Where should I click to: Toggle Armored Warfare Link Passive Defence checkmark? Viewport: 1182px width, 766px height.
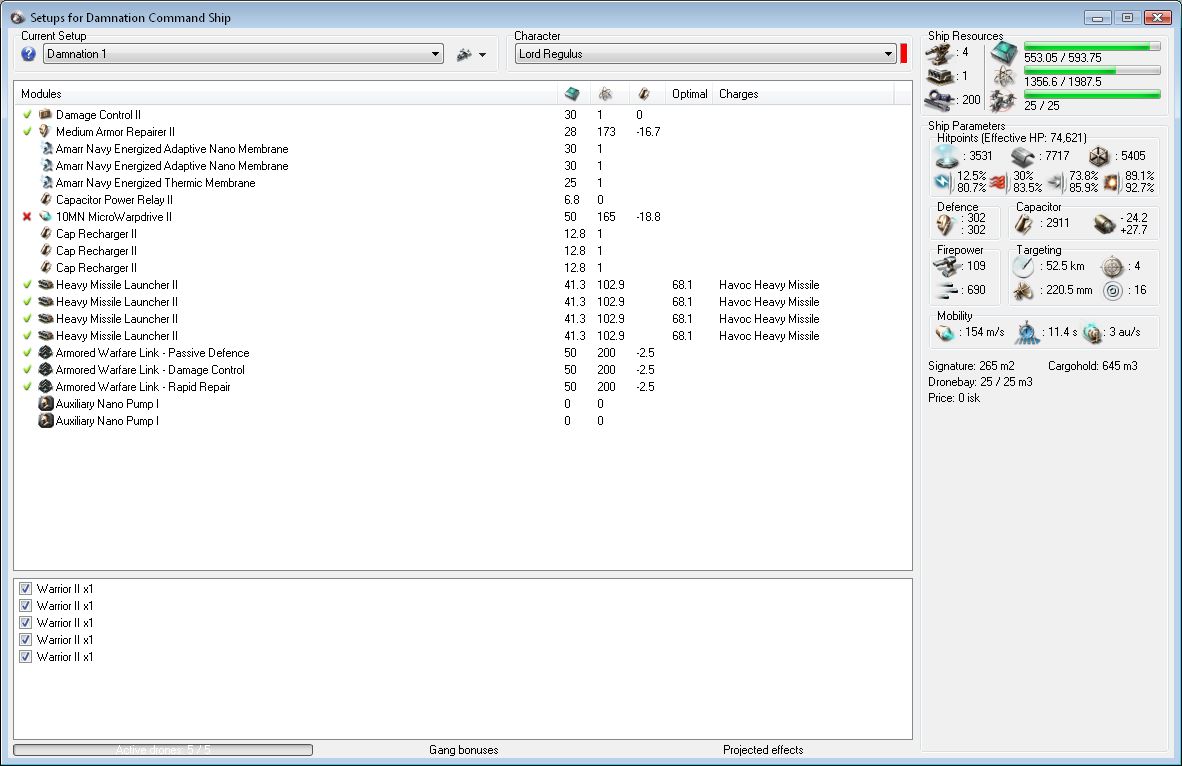(27, 353)
